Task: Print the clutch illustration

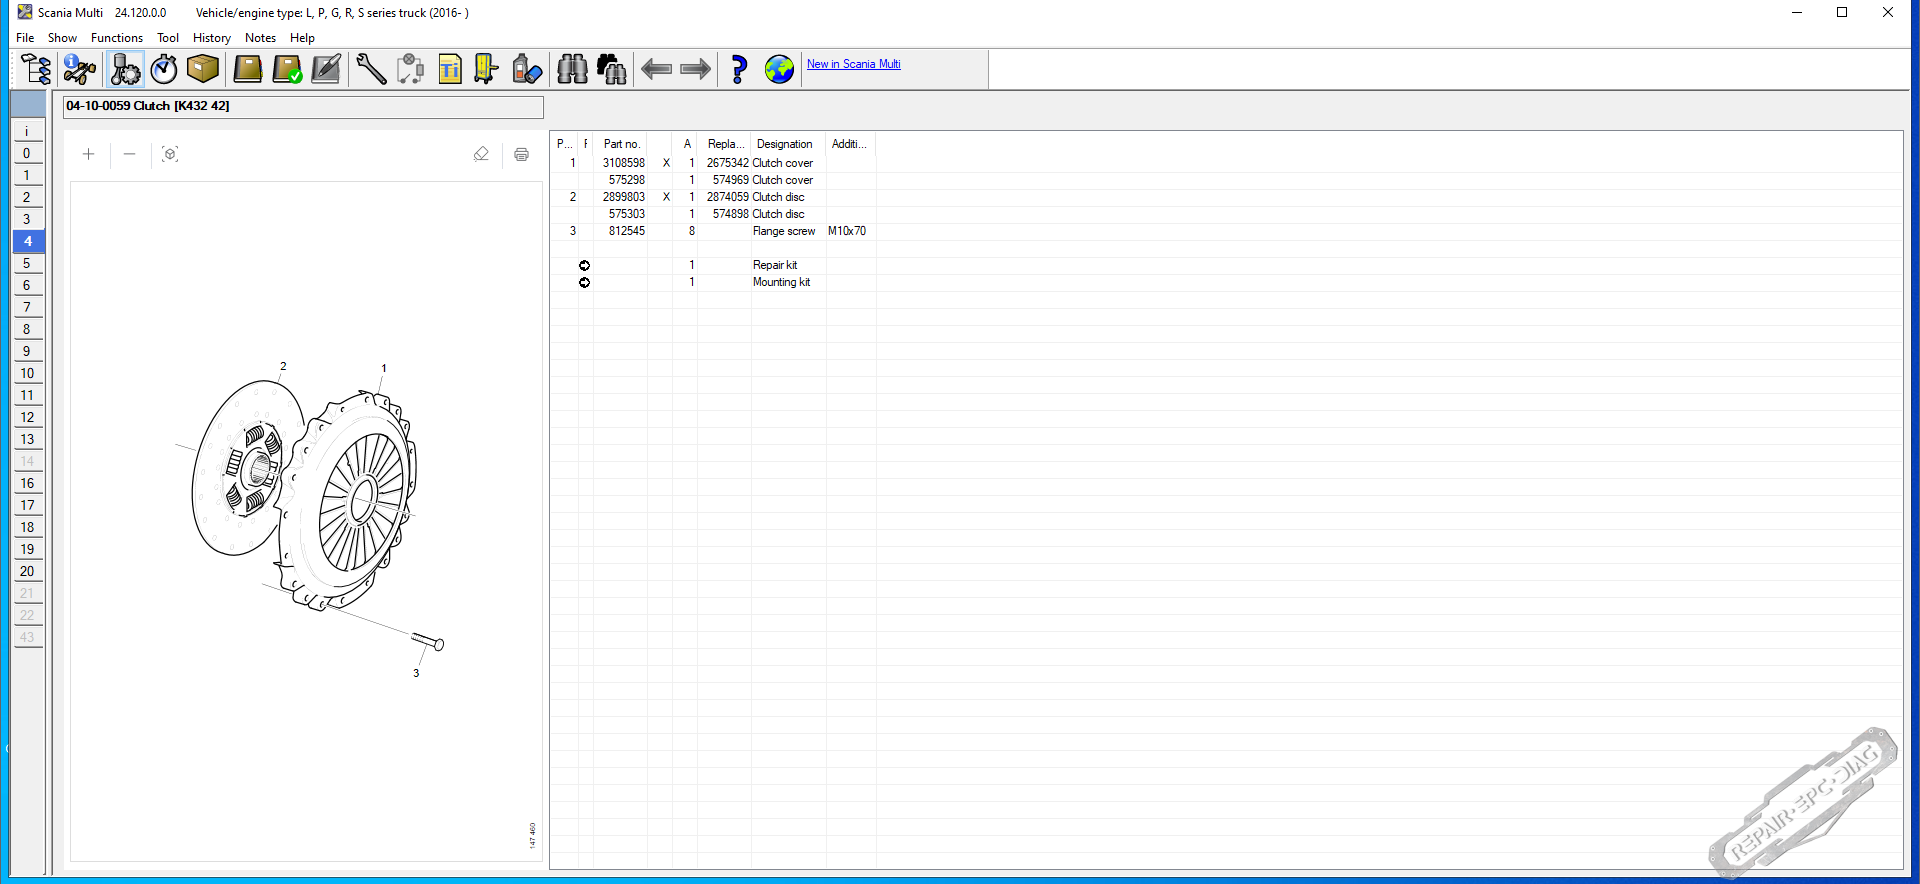Action: coord(521,154)
